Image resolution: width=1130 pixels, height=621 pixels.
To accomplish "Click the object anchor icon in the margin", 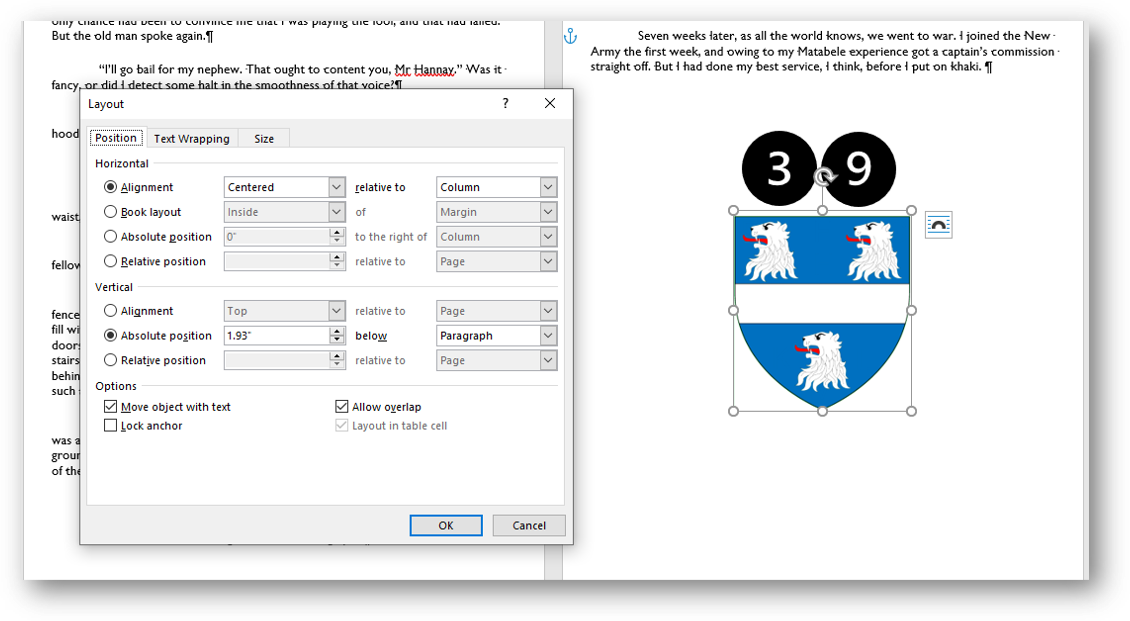I will pos(570,37).
